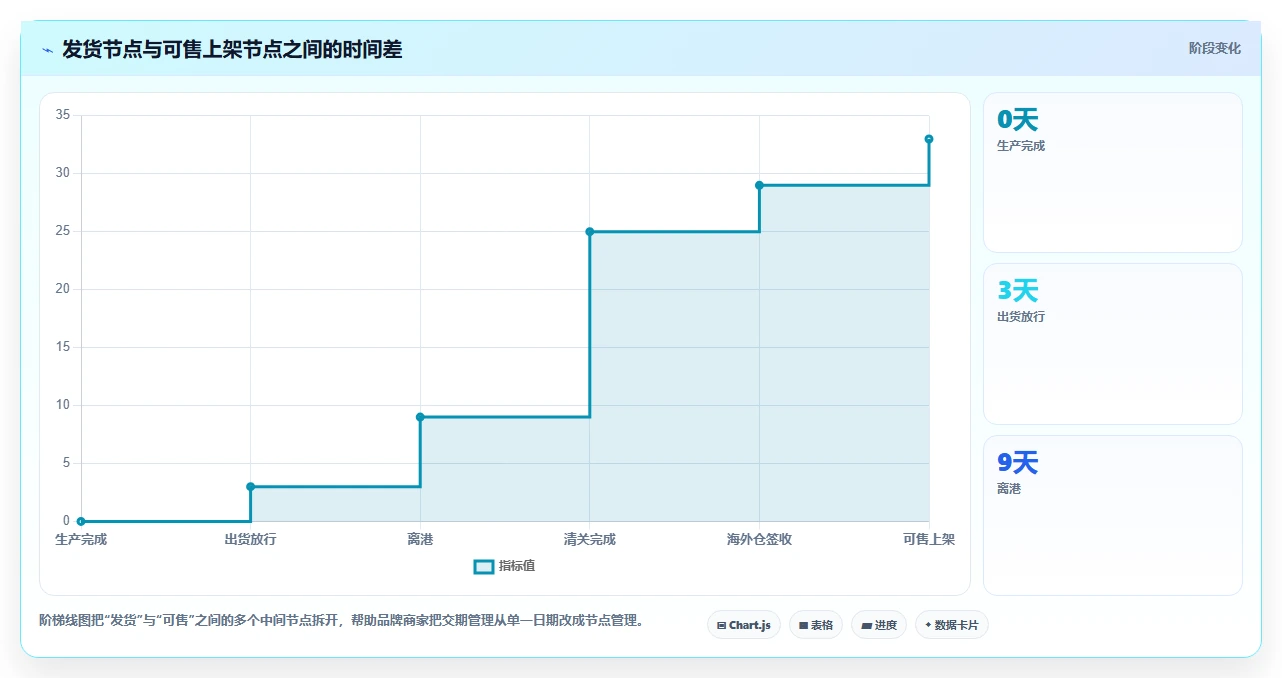Click the data point at 生产完成
Screen dimensions: 1282x678
point(81,521)
